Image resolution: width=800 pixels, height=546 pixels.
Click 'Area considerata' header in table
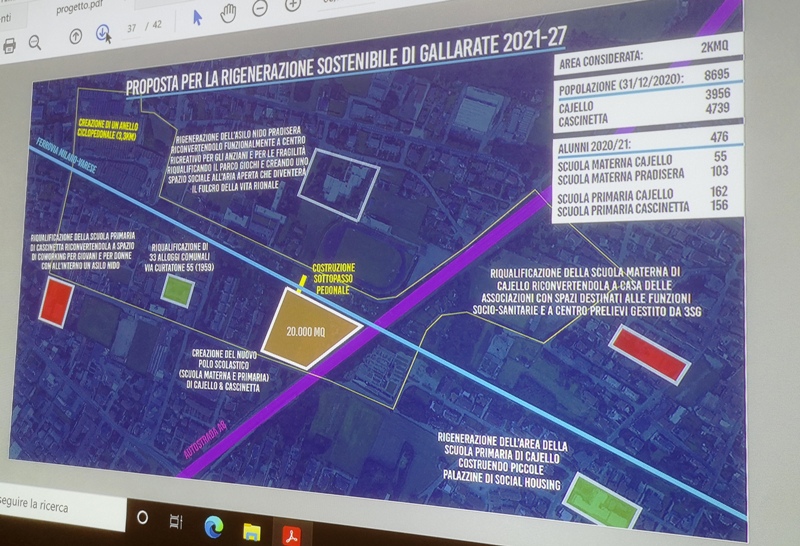pyautogui.click(x=601, y=60)
